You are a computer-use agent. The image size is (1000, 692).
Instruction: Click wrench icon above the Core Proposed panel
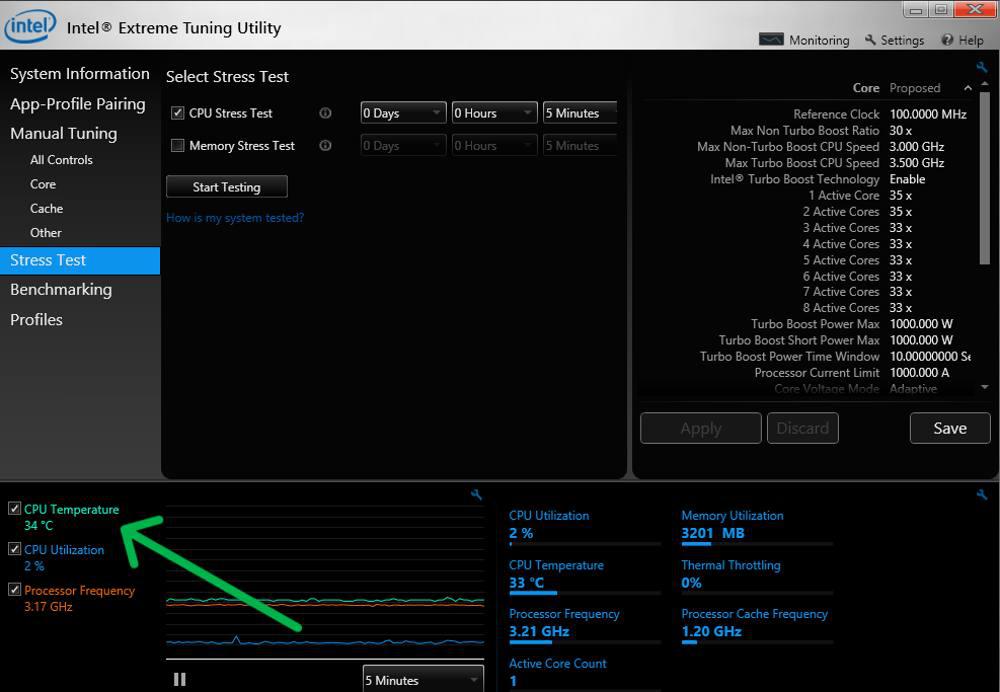[982, 67]
